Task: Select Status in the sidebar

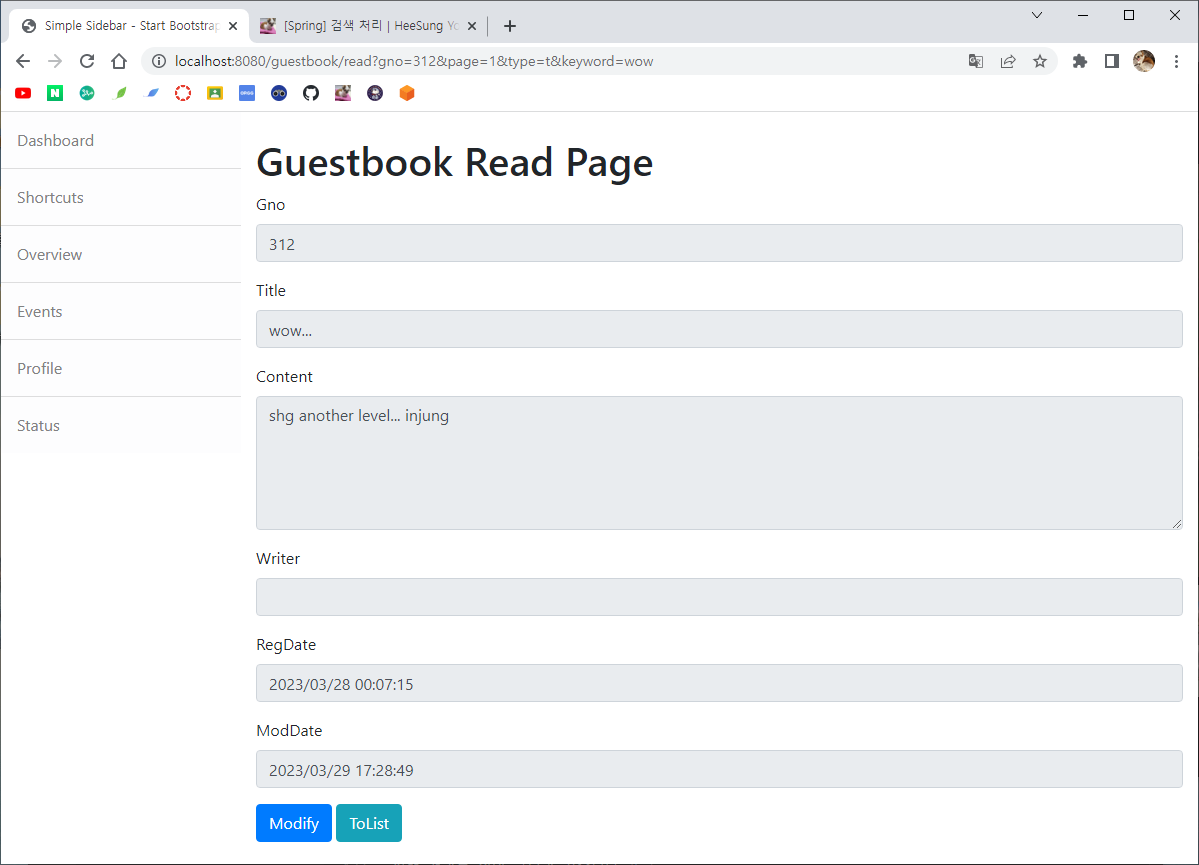Action: (x=121, y=425)
